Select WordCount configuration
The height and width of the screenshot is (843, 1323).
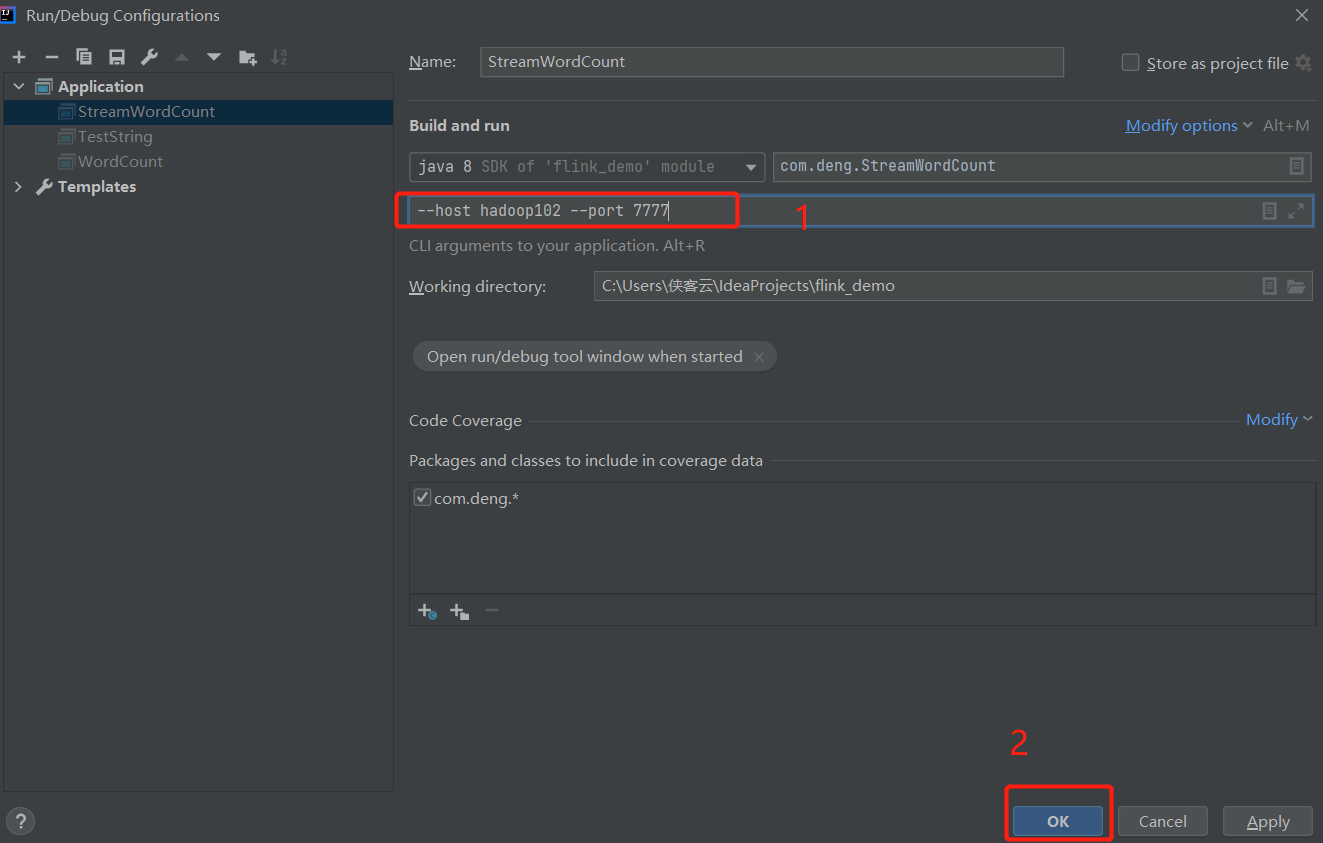(198, 162)
